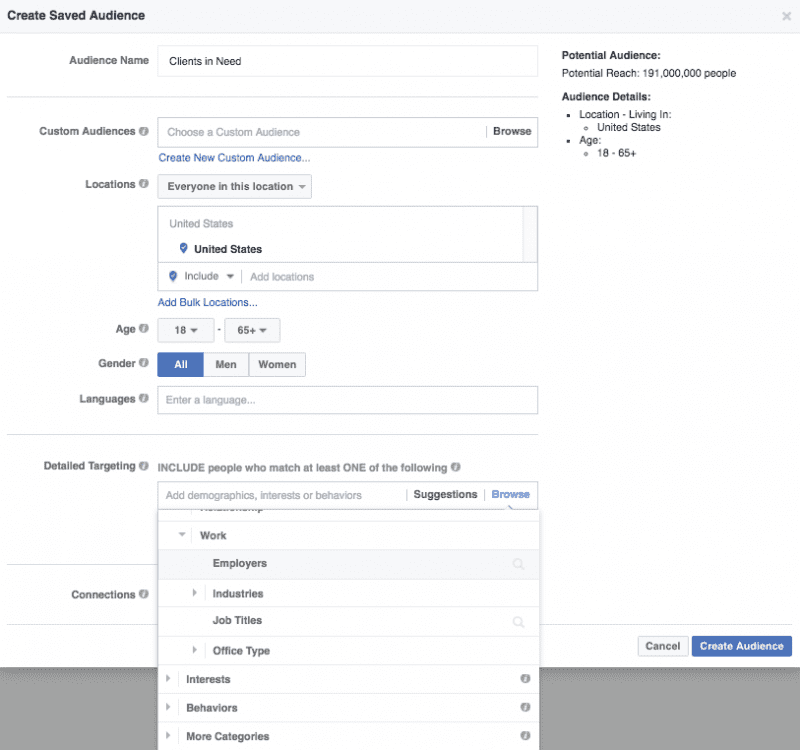The image size is (800, 750).
Task: Select the Women gender option
Action: [x=277, y=365]
